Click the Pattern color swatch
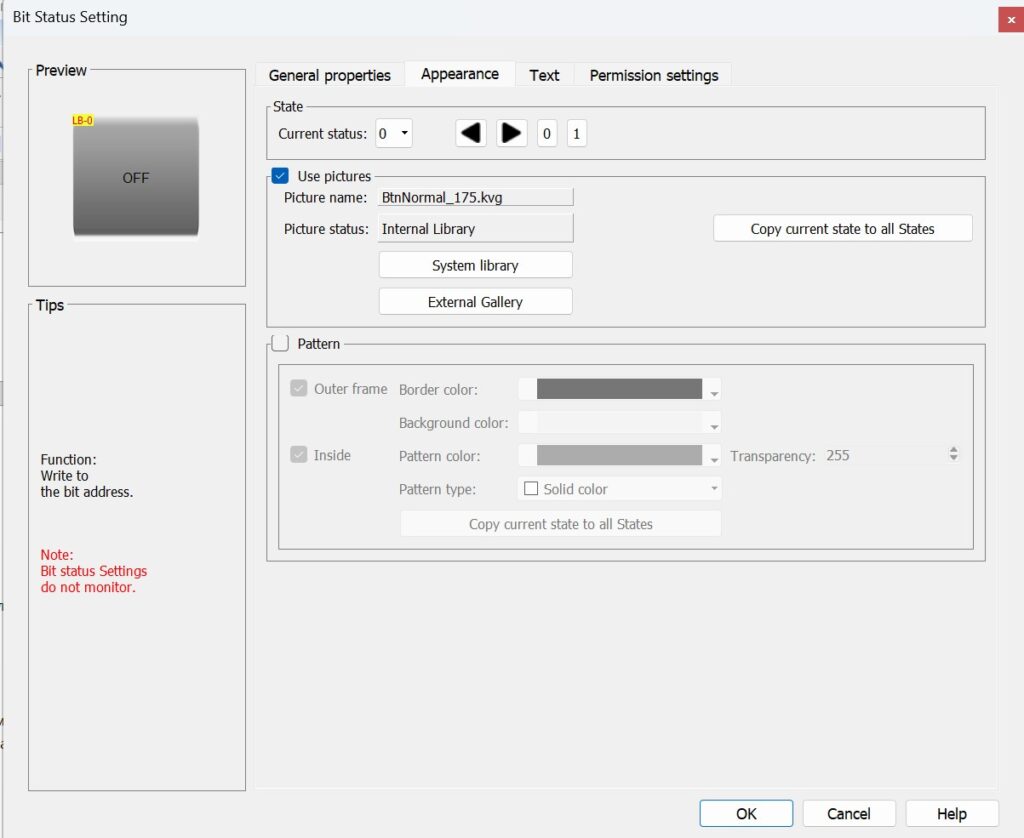The image size is (1024, 838). (x=619, y=455)
